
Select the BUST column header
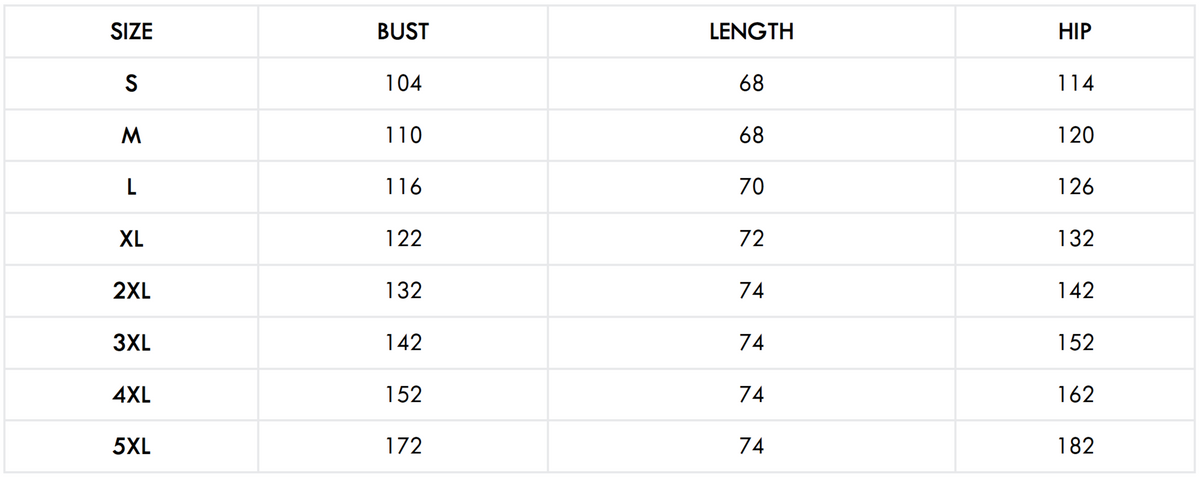click(x=403, y=32)
